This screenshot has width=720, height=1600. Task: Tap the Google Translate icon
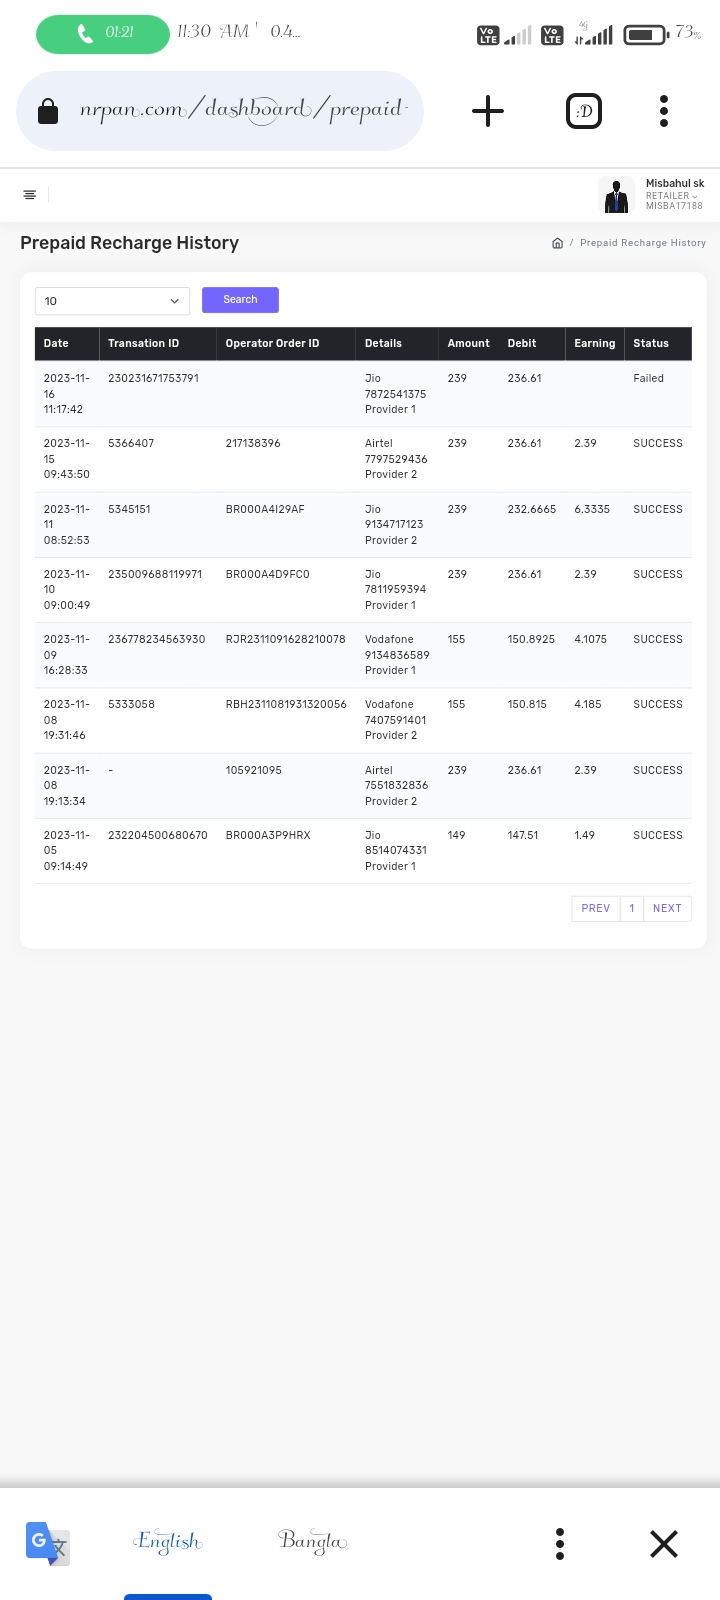point(46,1543)
